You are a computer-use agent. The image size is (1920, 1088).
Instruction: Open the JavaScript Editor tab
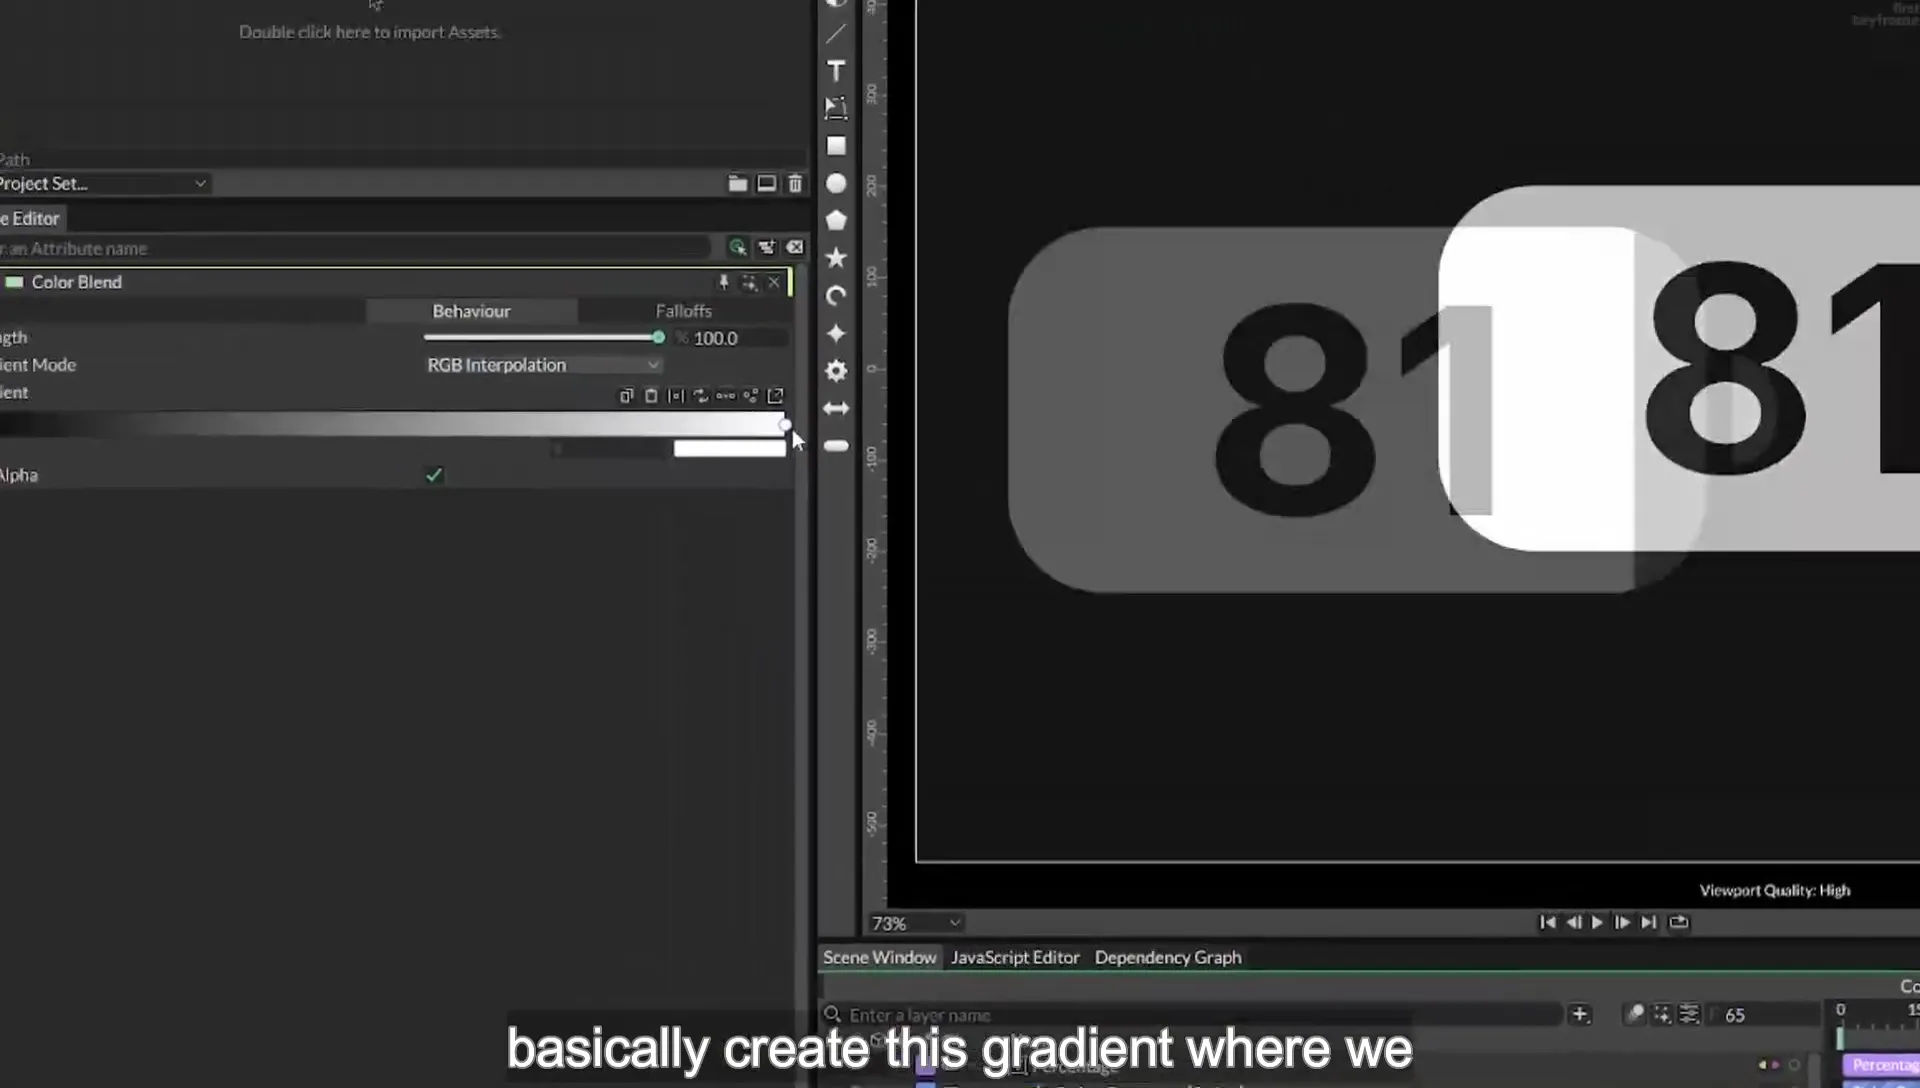pyautogui.click(x=1015, y=957)
